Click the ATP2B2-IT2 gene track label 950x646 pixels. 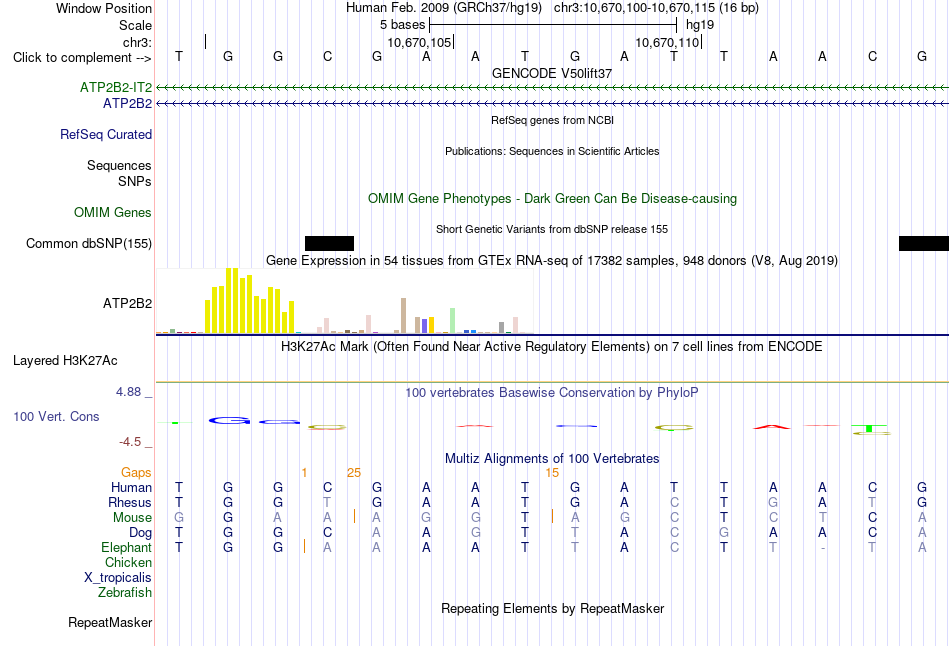click(116, 87)
